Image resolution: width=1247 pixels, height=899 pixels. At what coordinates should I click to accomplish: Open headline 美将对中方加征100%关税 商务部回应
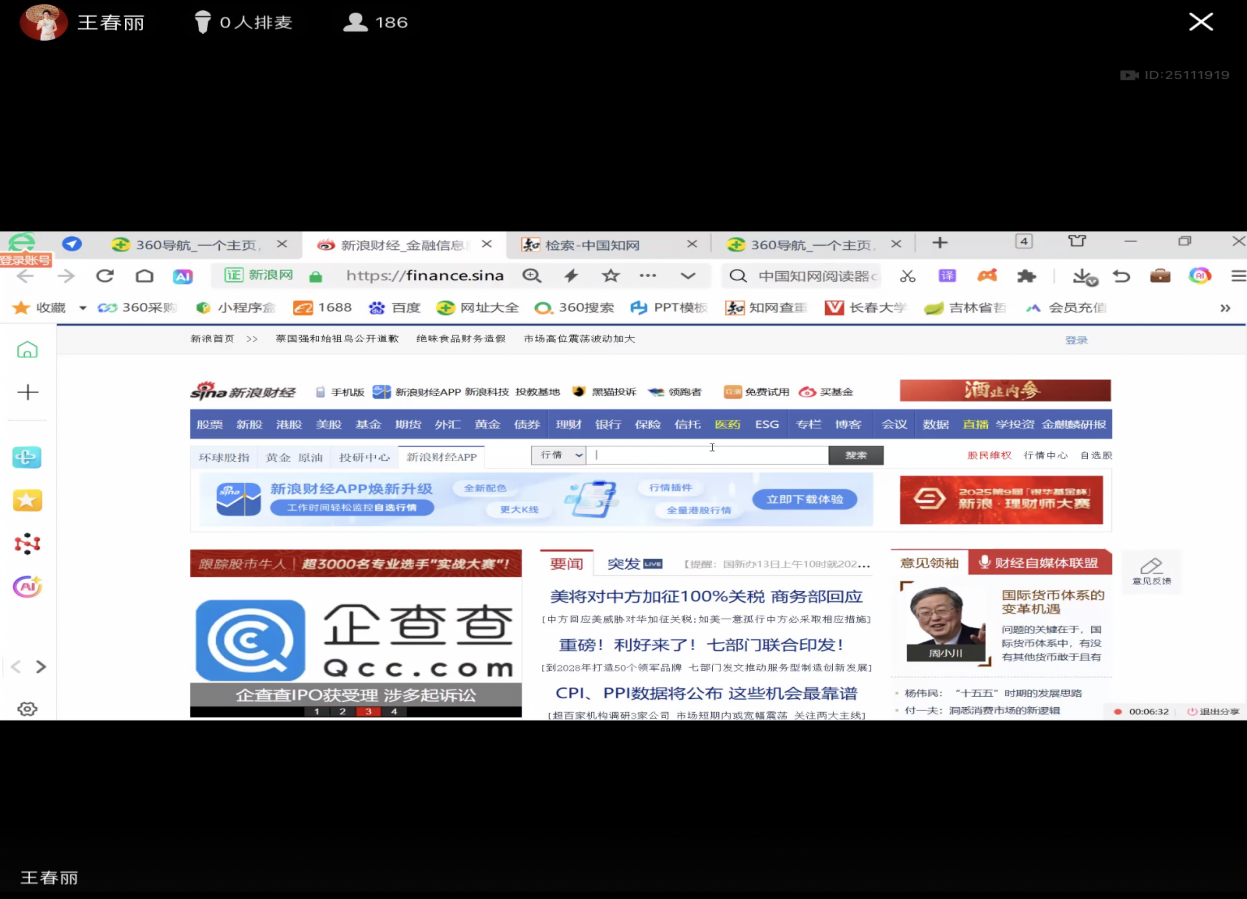coord(705,597)
